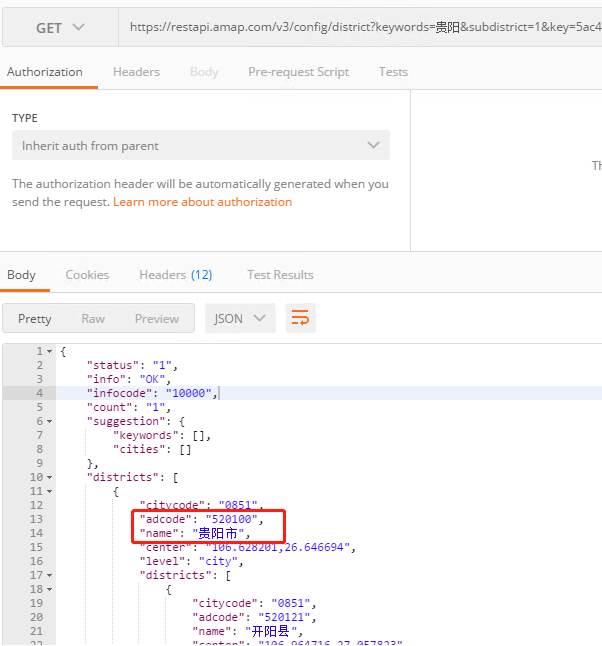This screenshot has height=646, width=602.
Task: Open the JSON format dropdown
Action: pos(240,318)
